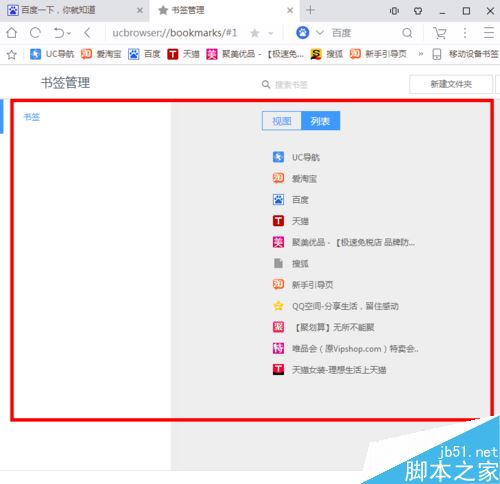Image resolution: width=500 pixels, height=484 pixels.
Task: Open 搜狐 in bookmarks bar
Action: click(x=326, y=54)
